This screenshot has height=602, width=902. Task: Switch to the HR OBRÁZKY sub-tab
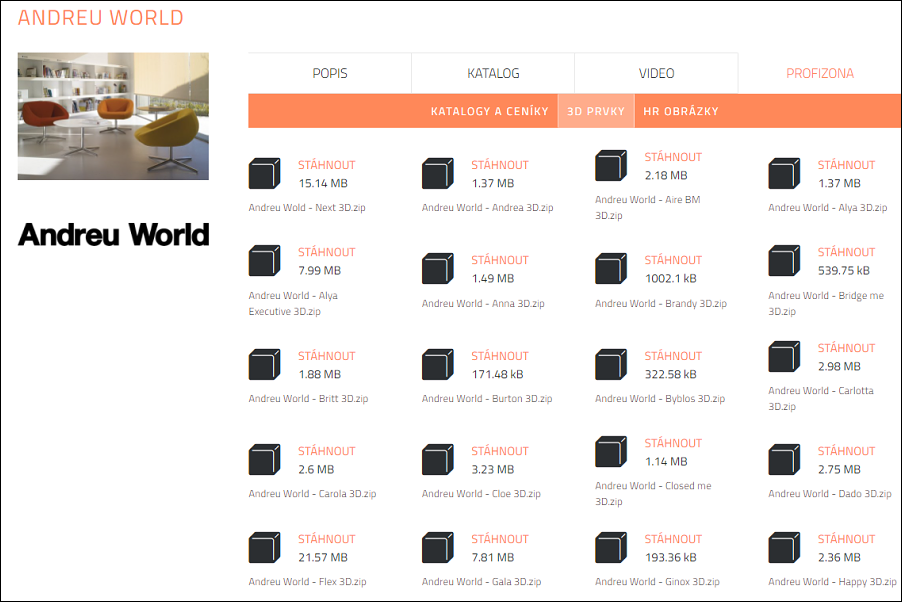(680, 111)
